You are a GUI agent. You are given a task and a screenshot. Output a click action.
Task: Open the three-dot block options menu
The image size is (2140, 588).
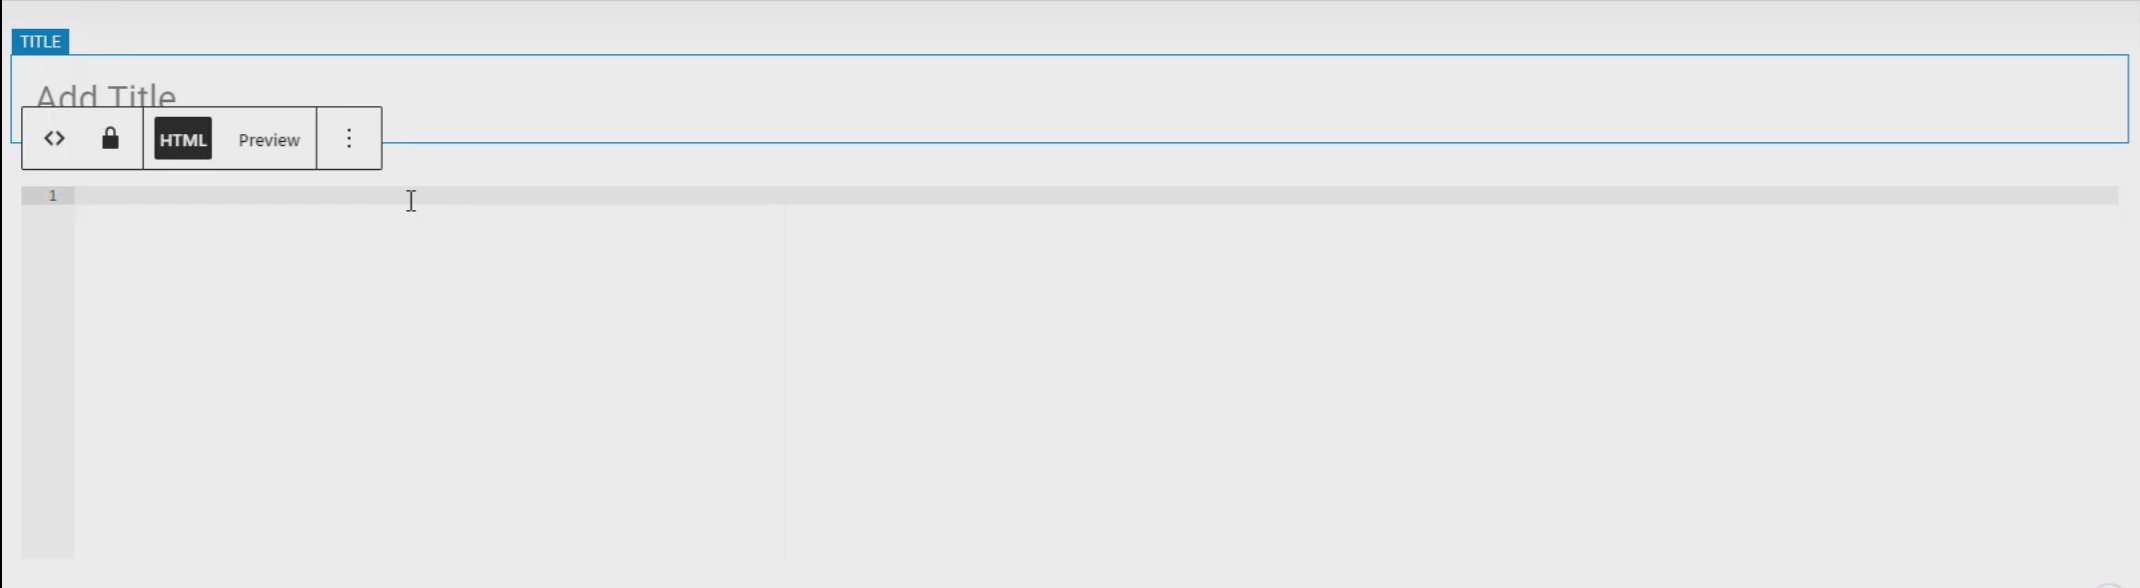(349, 139)
